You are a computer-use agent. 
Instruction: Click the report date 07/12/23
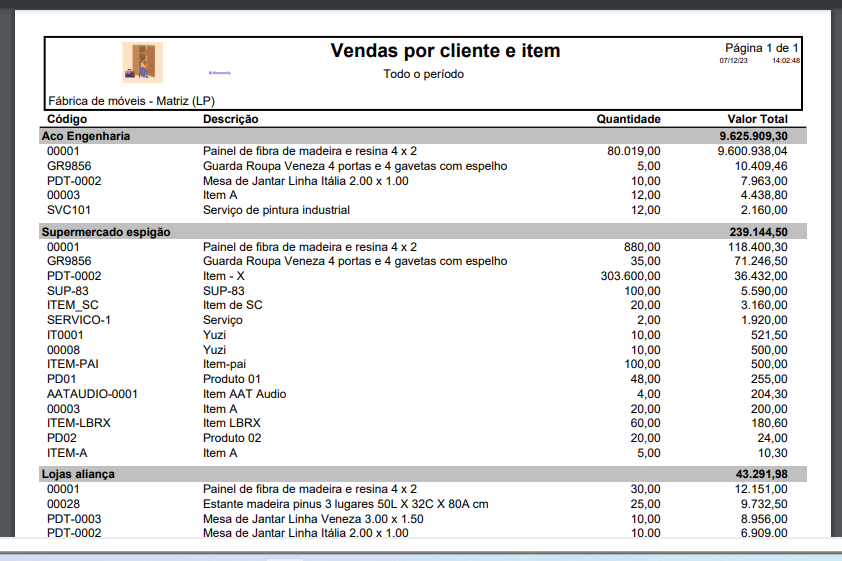[734, 61]
